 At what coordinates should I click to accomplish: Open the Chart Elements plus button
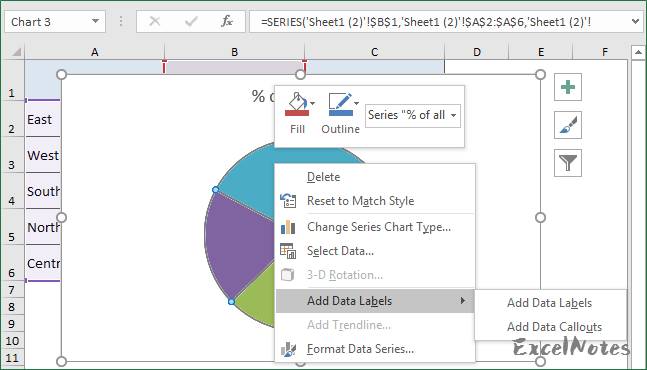[x=568, y=87]
